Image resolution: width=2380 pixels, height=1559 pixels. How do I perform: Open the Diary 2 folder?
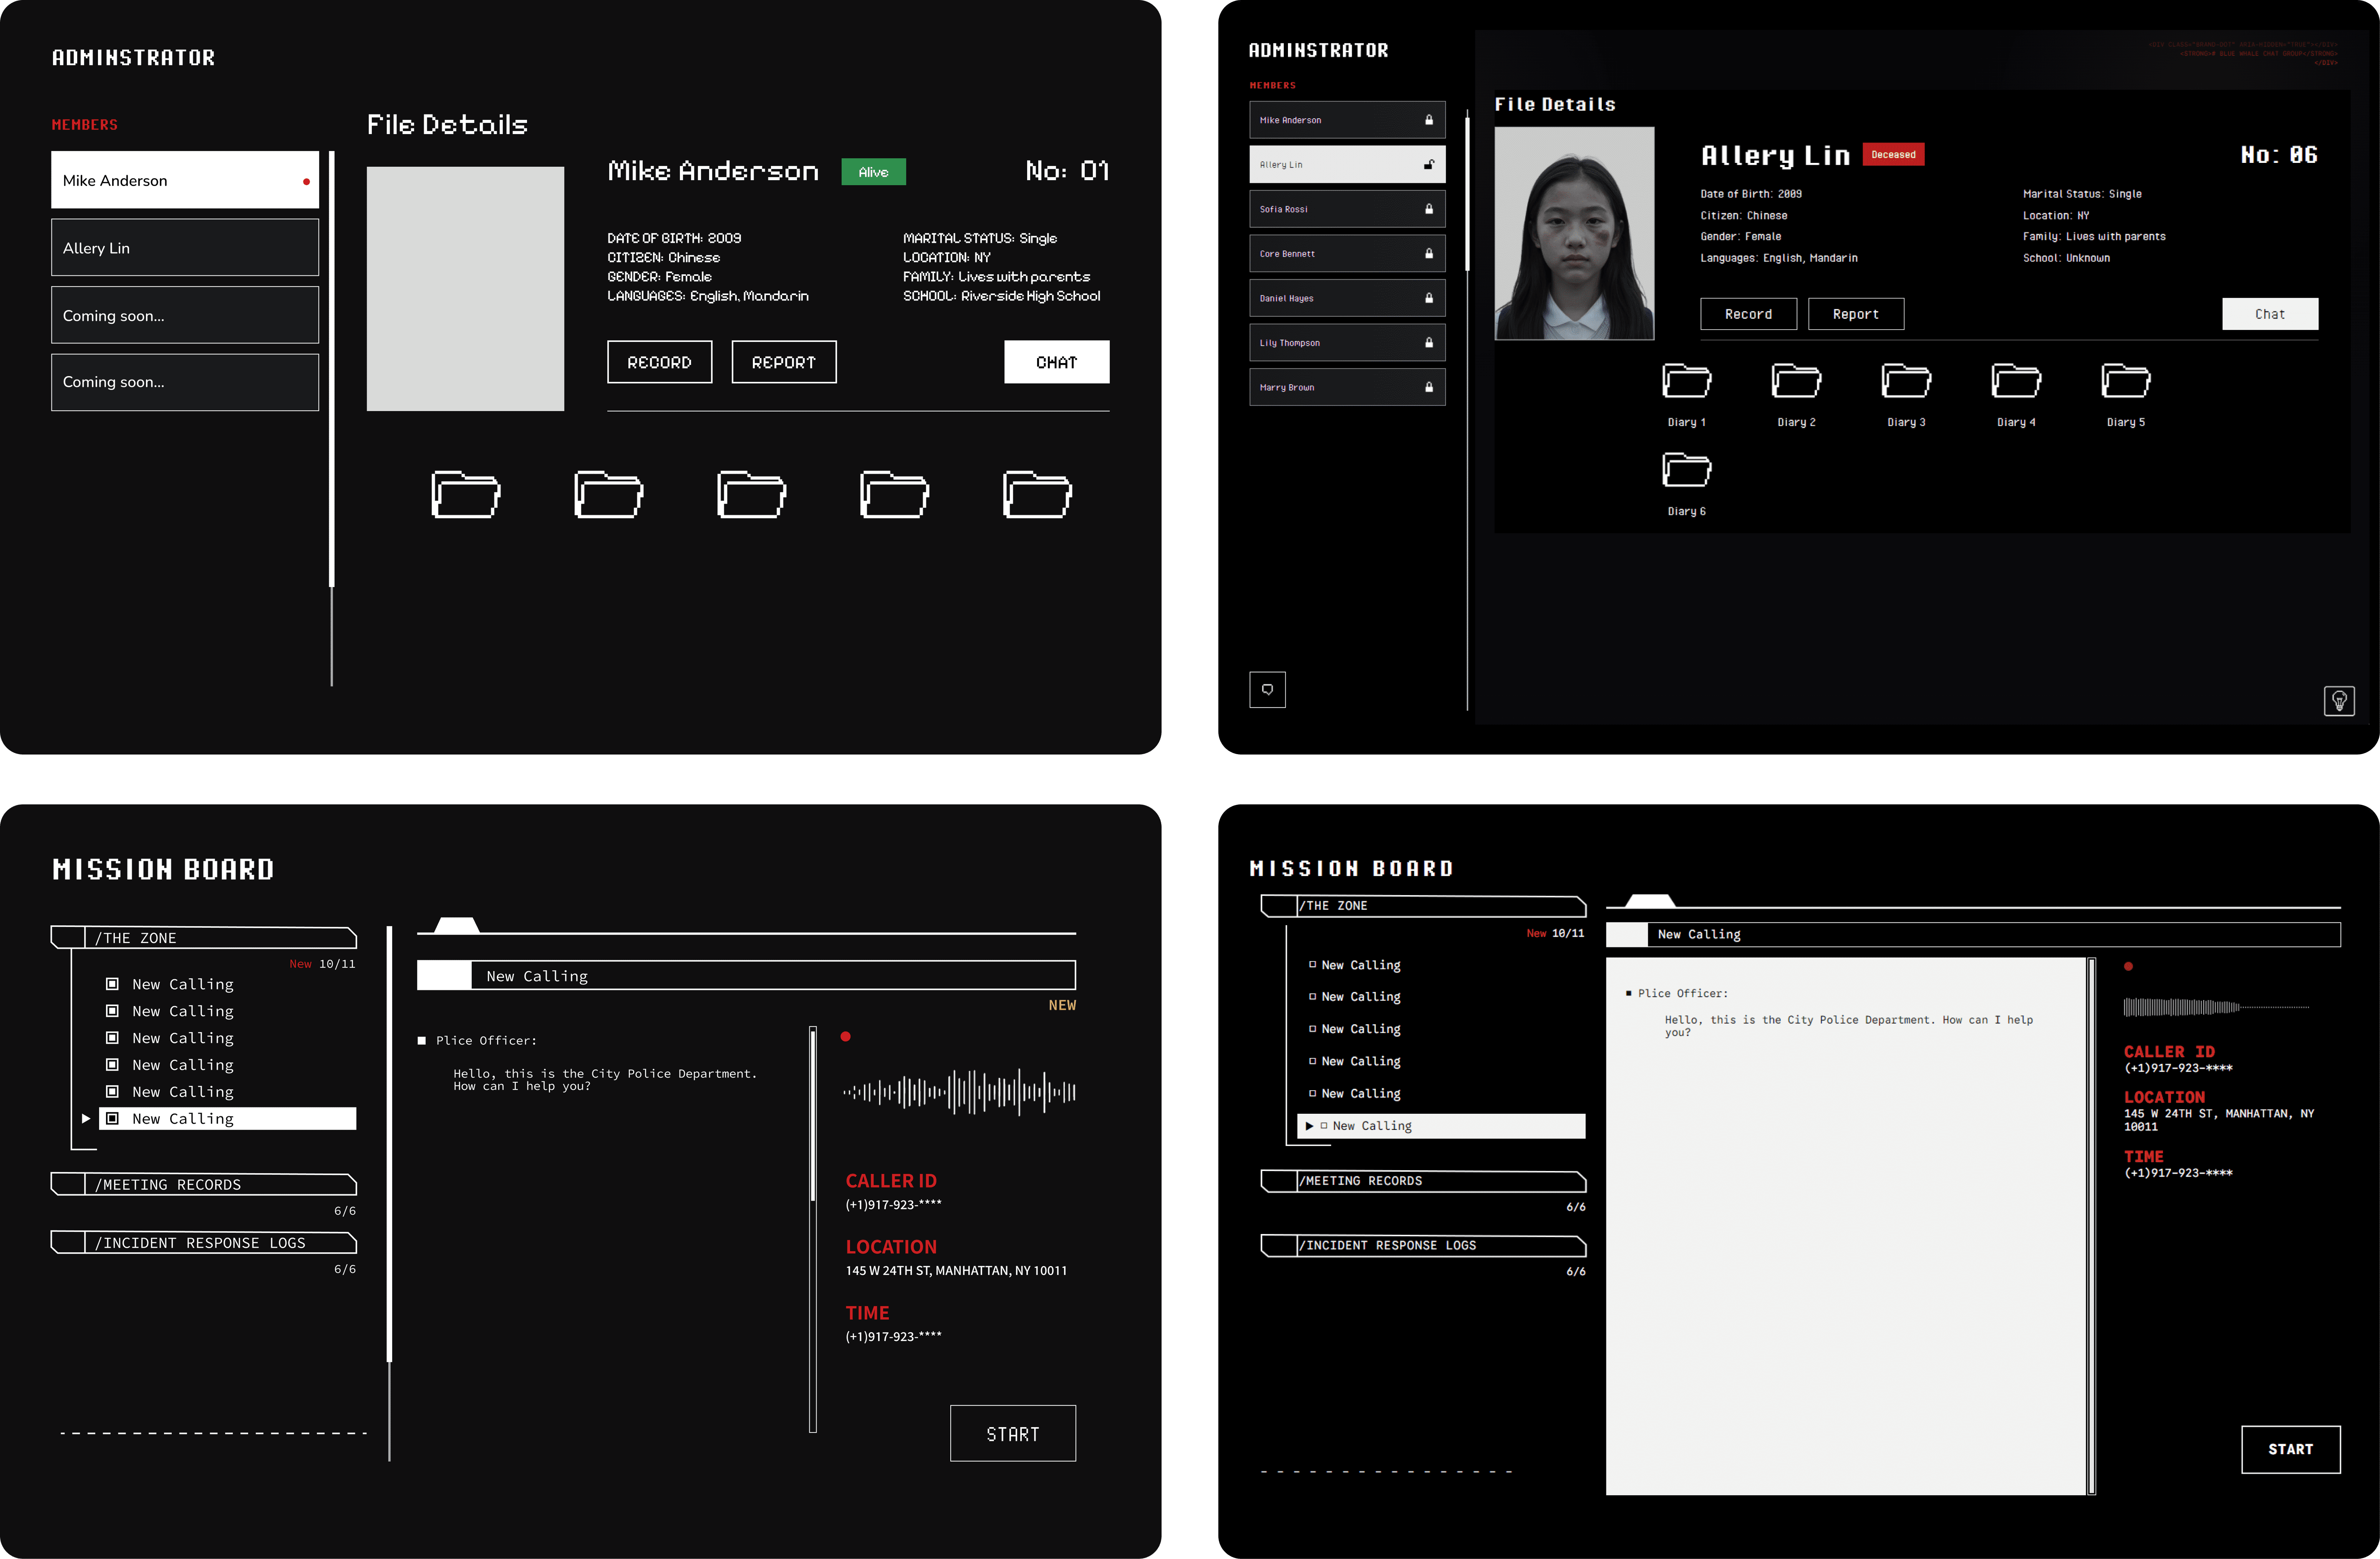[1796, 381]
